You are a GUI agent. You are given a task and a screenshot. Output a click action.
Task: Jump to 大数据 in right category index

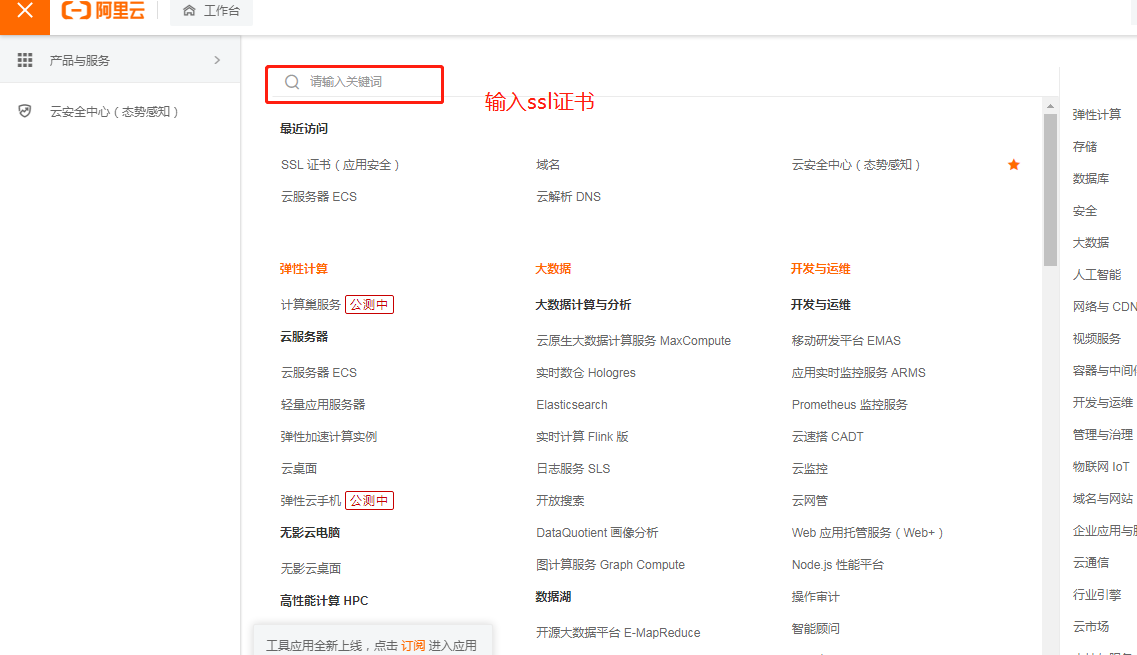tap(1091, 242)
